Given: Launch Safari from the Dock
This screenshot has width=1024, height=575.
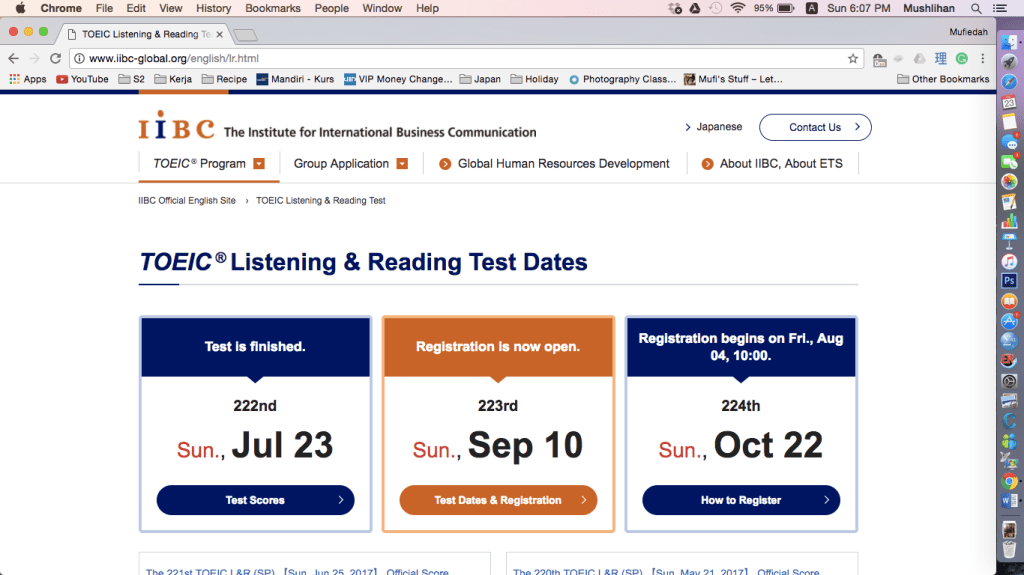Looking at the screenshot, I should 1009,82.
